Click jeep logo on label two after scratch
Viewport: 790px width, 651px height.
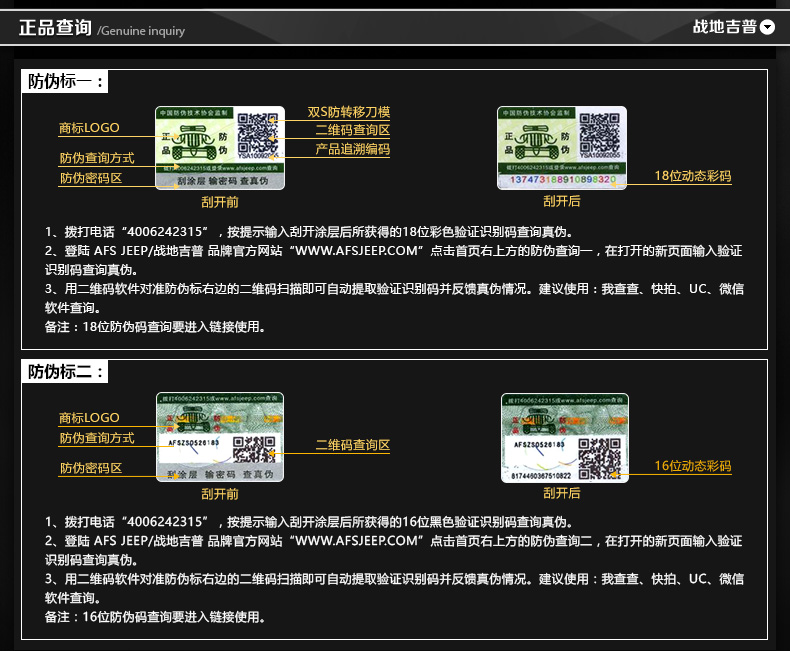click(x=538, y=422)
